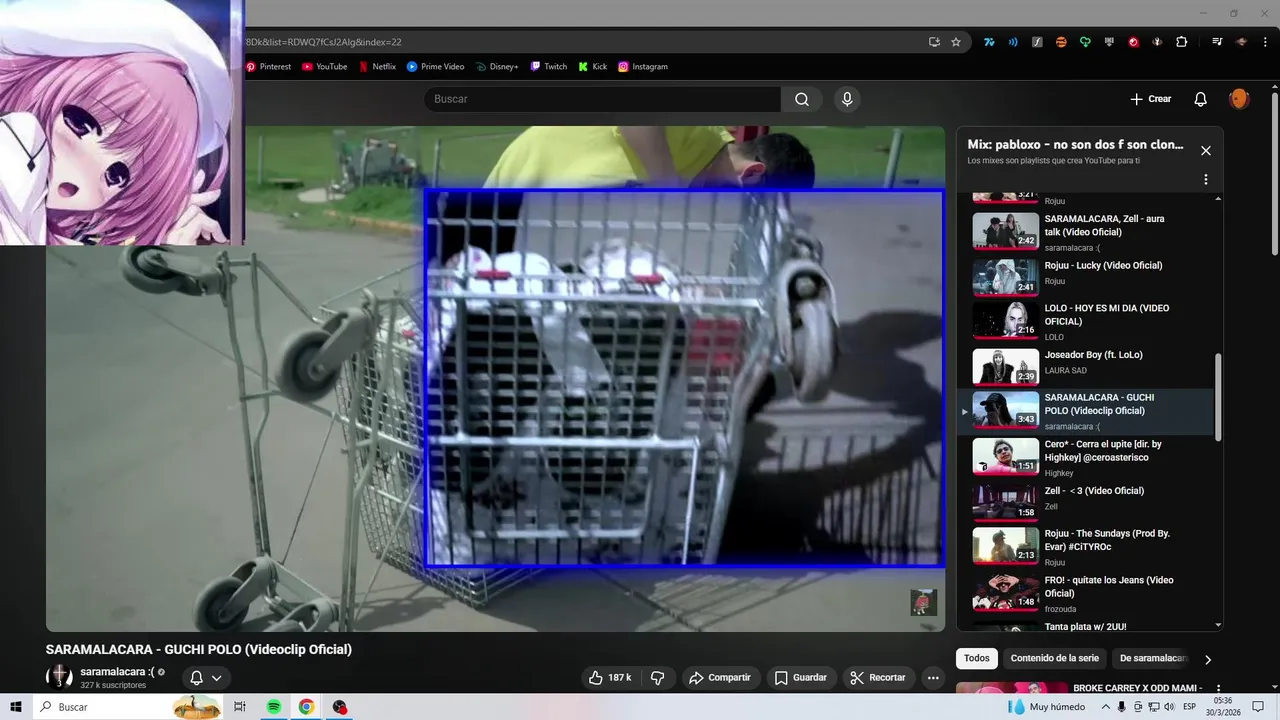Play aura talk by SARAMALACARA, Zell

pos(1090,232)
